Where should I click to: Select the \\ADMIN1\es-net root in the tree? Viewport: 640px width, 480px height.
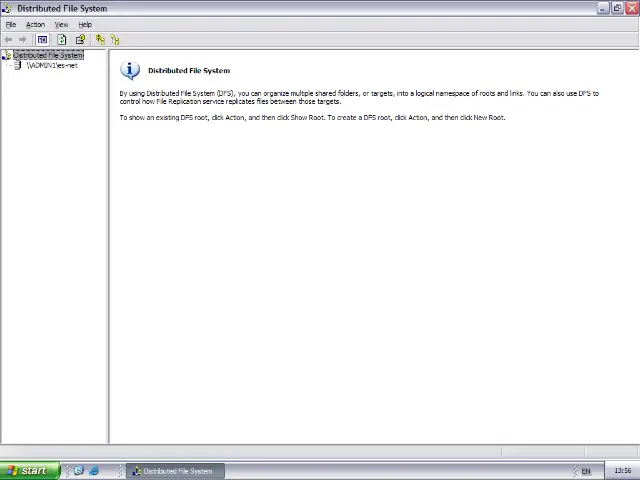pos(52,66)
